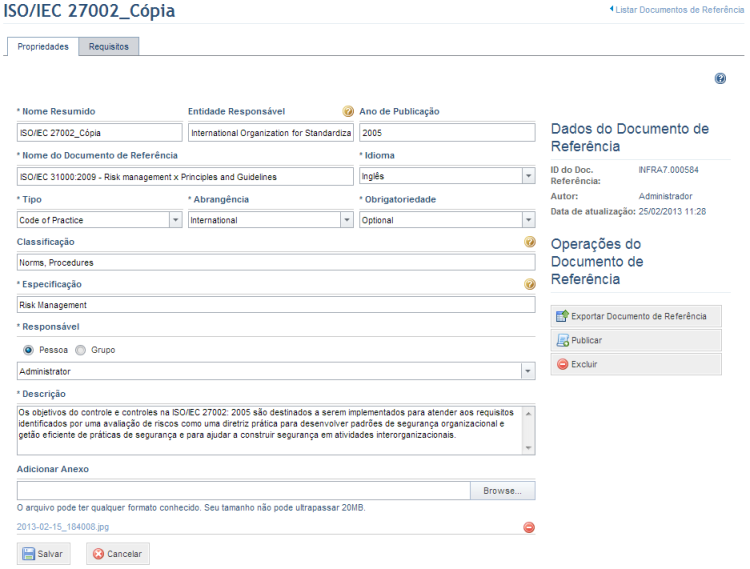
Task: Focus the Especificação input field
Action: 276,305
